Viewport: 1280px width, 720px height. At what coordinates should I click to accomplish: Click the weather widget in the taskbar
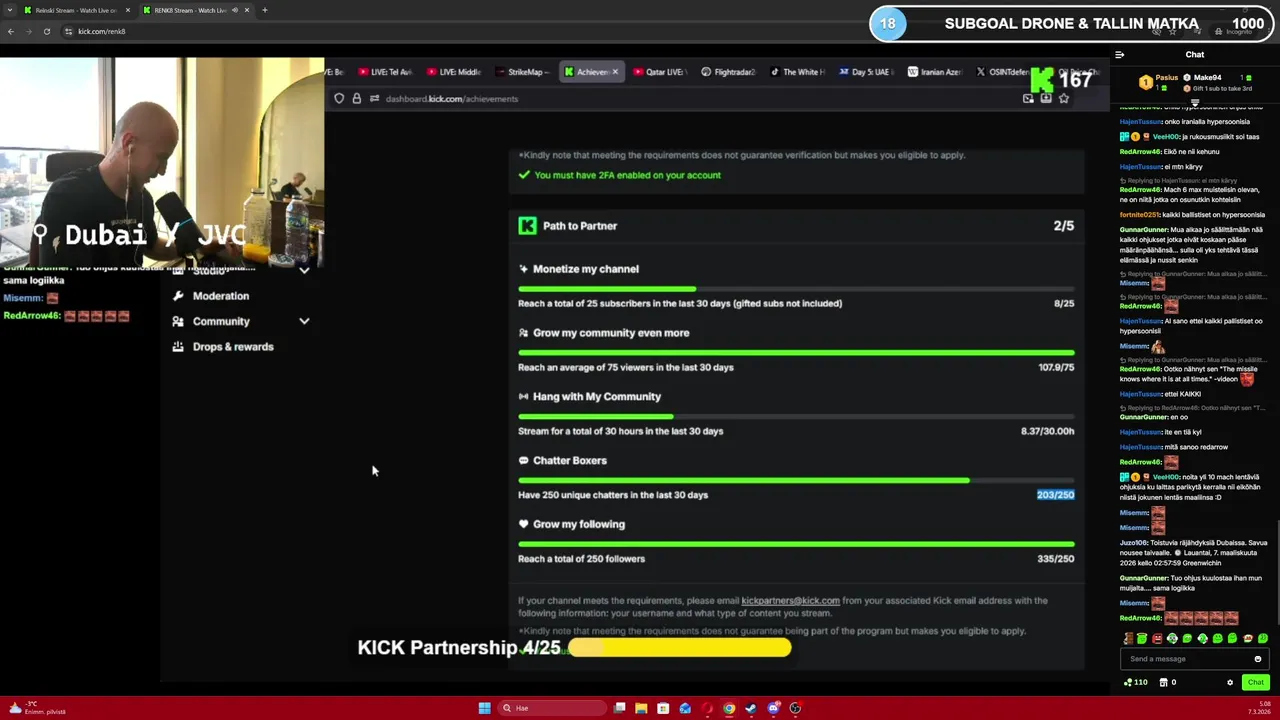[x=36, y=708]
